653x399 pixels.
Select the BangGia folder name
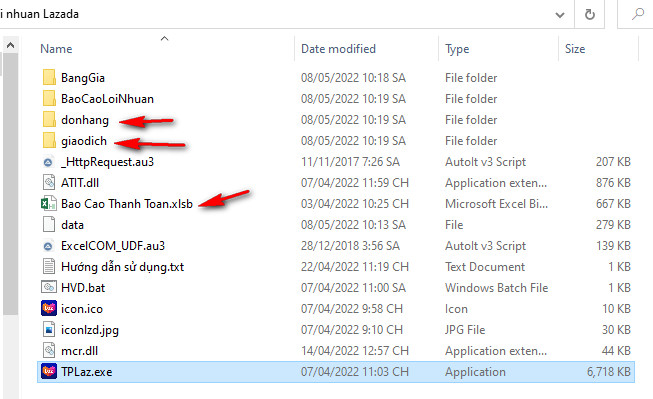tap(83, 78)
